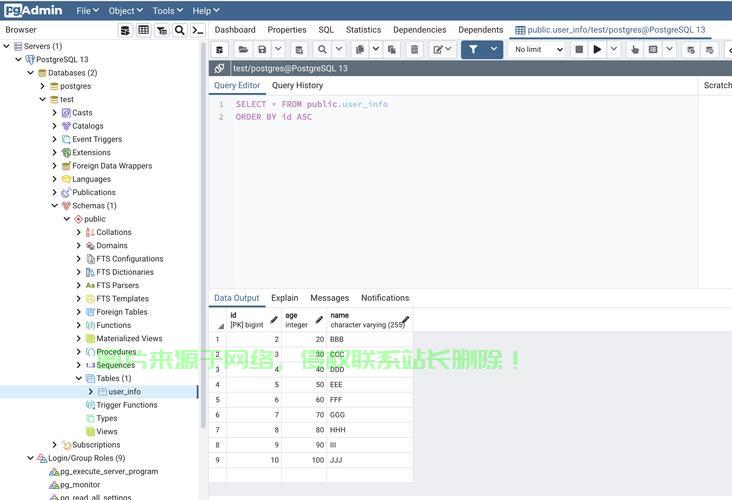Click inside the SQL query editor area
This screenshot has width=732, height=500.
pos(453,191)
